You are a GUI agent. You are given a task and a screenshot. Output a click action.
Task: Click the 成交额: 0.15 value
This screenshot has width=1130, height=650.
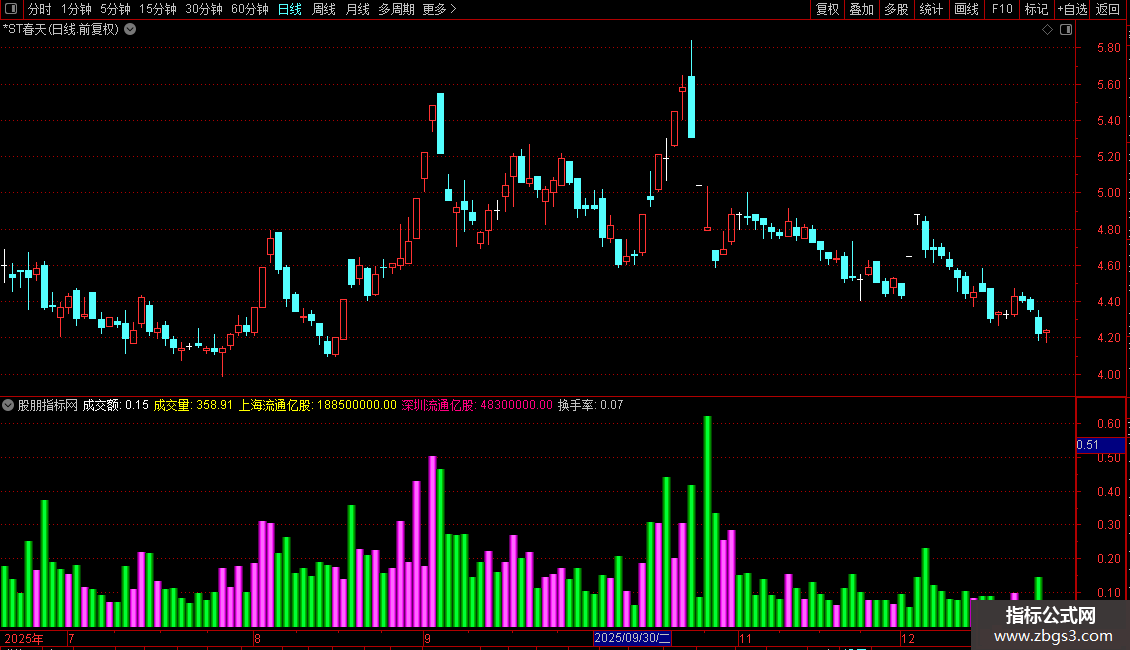pyautogui.click(x=115, y=405)
